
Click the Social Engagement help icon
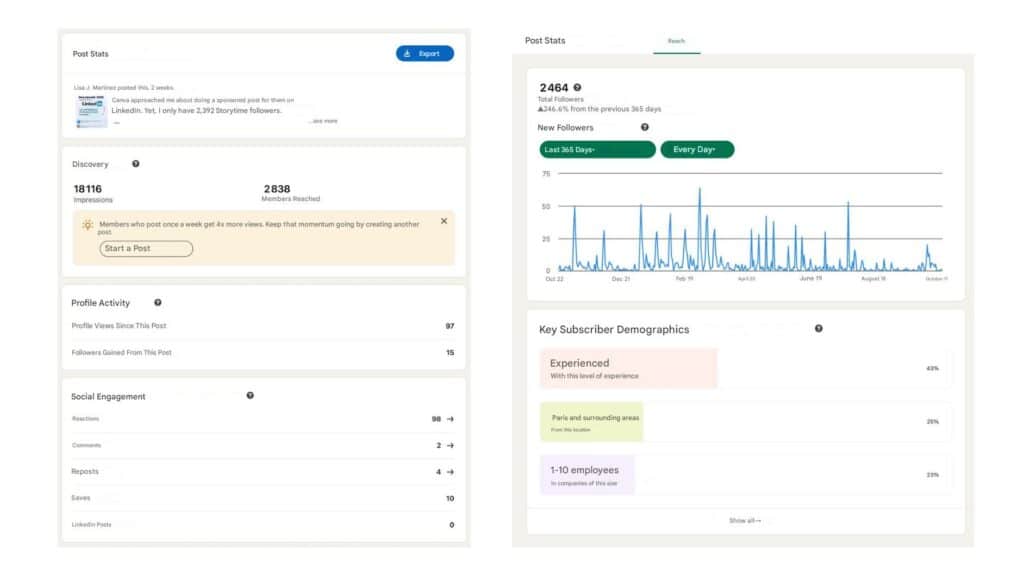click(x=250, y=396)
